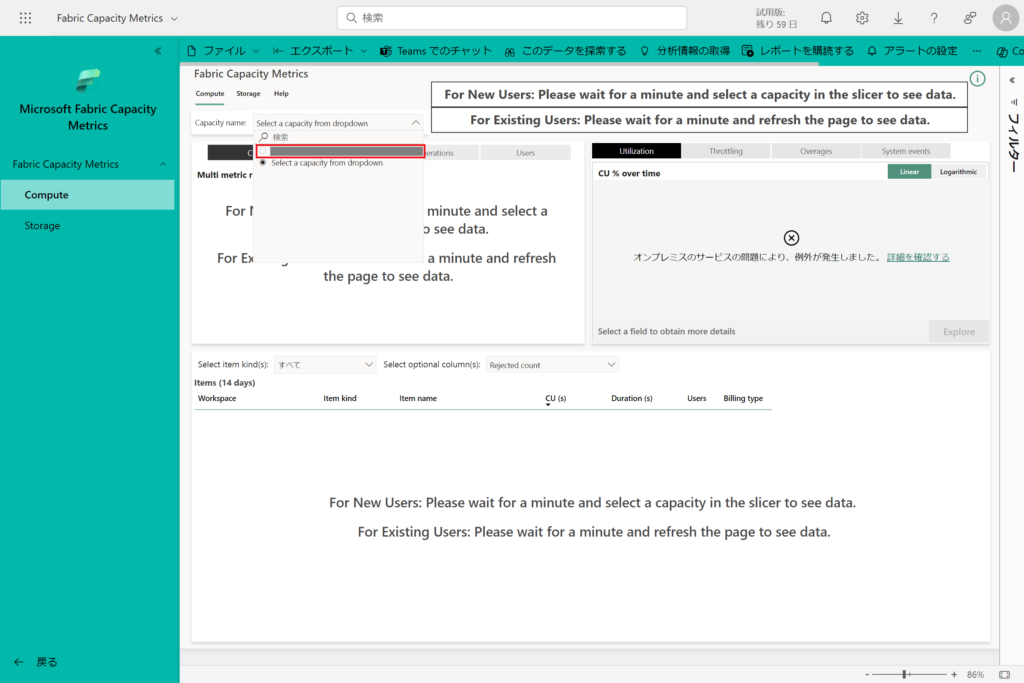Open the app launcher waffle icon
The height and width of the screenshot is (683, 1024).
coord(25,18)
